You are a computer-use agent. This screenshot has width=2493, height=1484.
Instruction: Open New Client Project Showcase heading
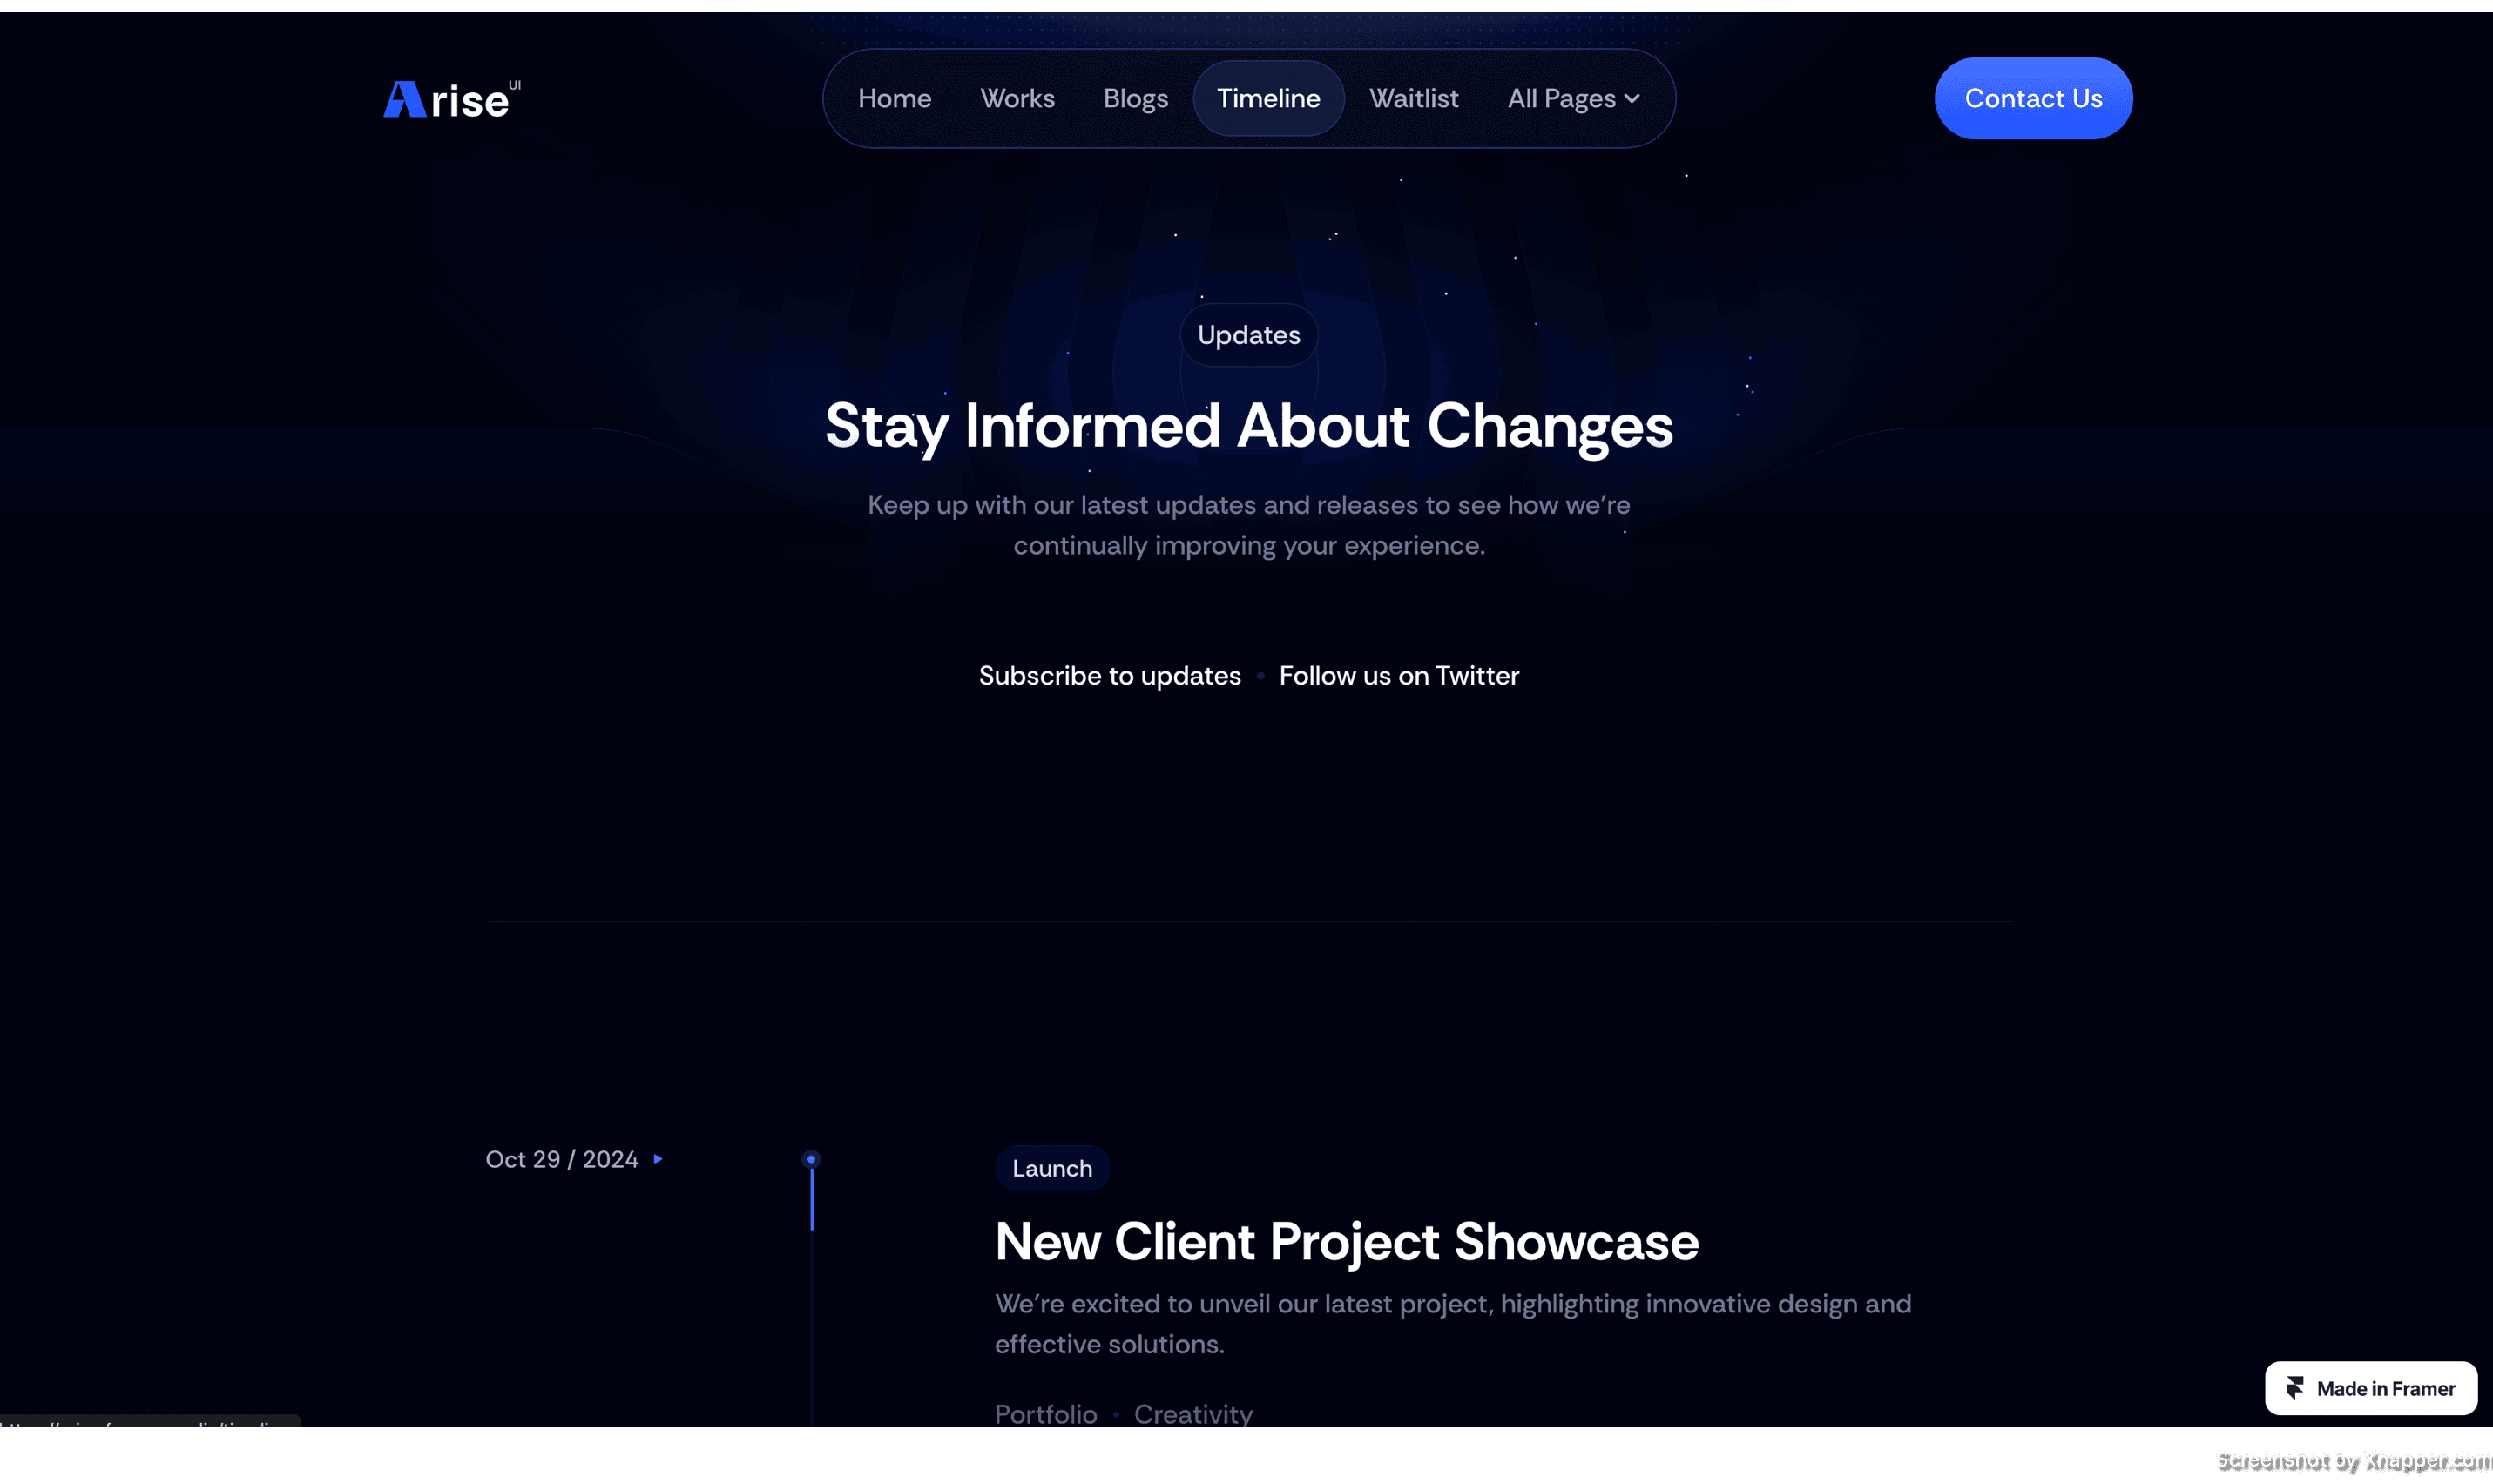(1346, 1242)
